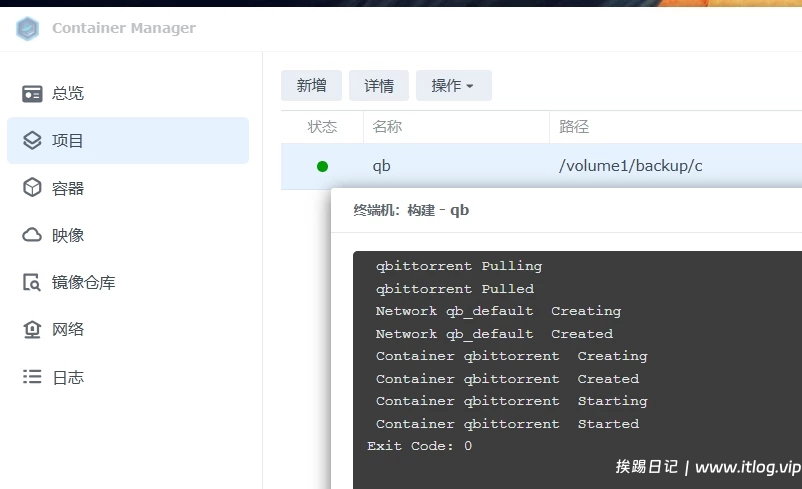Select the qb project name
This screenshot has width=802, height=489.
[381, 166]
